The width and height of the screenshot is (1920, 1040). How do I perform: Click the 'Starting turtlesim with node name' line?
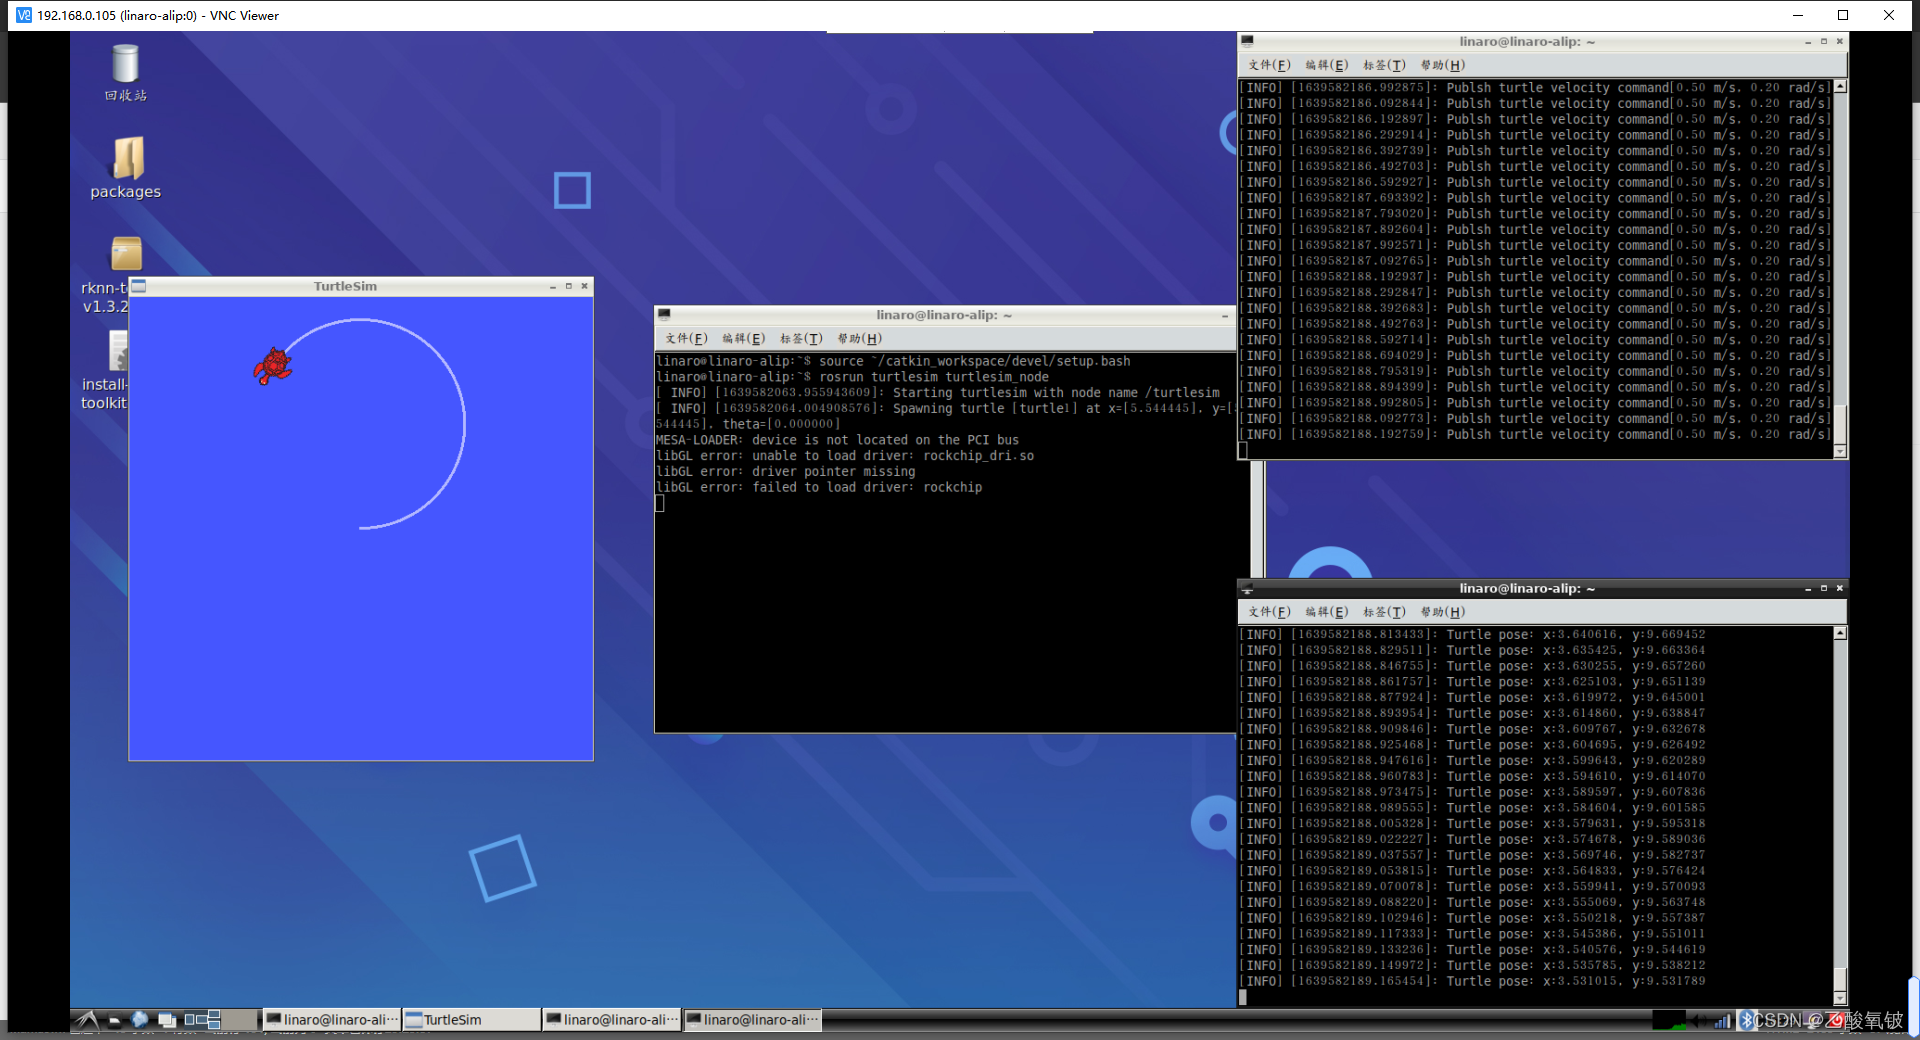point(938,393)
